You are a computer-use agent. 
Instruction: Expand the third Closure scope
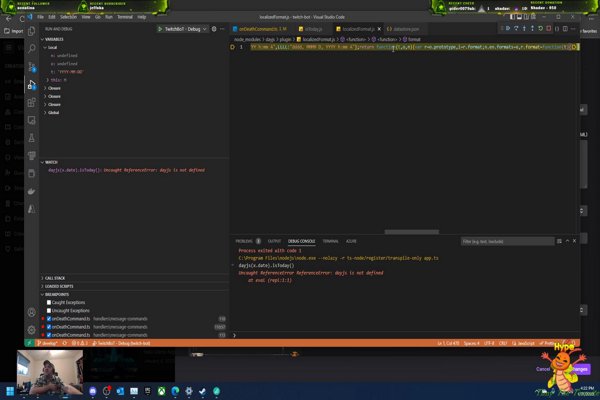tap(53, 104)
